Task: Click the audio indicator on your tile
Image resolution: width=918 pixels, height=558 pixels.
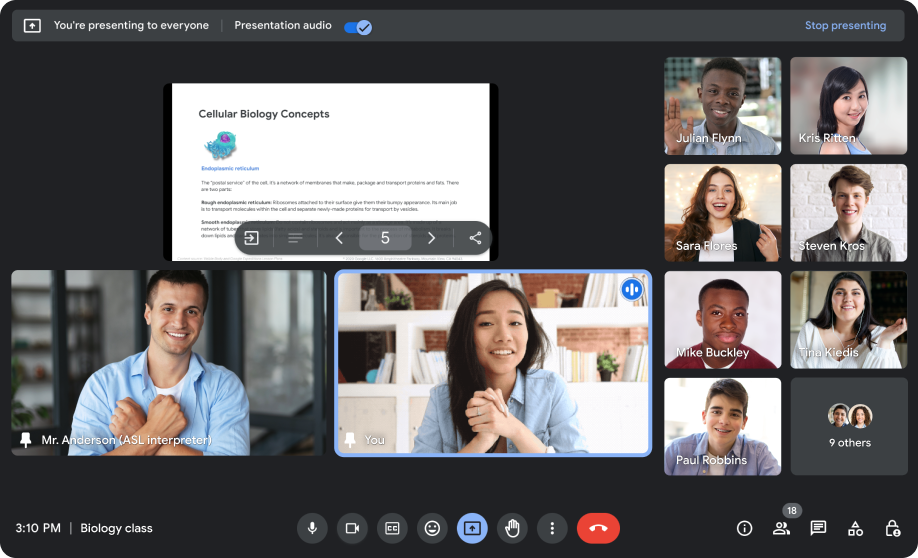Action: click(x=632, y=289)
